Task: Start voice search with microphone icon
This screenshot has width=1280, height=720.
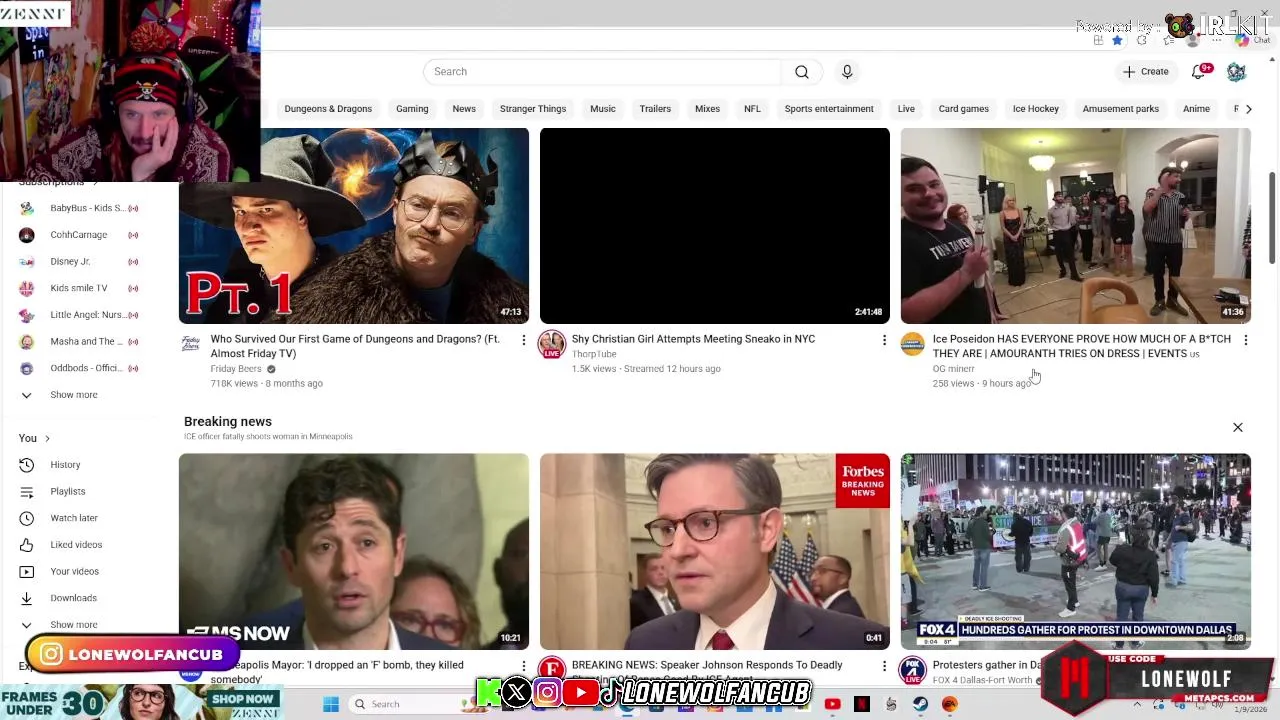Action: pos(847,72)
